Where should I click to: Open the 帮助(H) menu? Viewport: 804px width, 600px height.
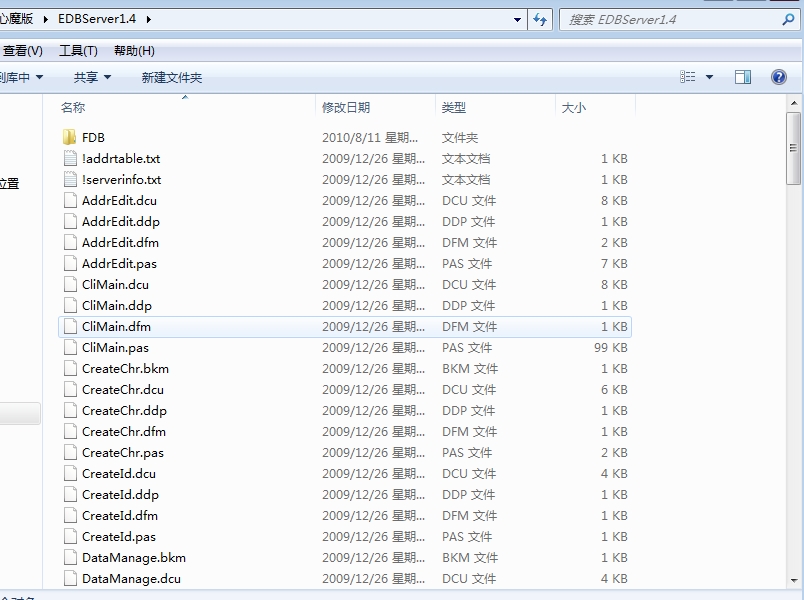134,51
